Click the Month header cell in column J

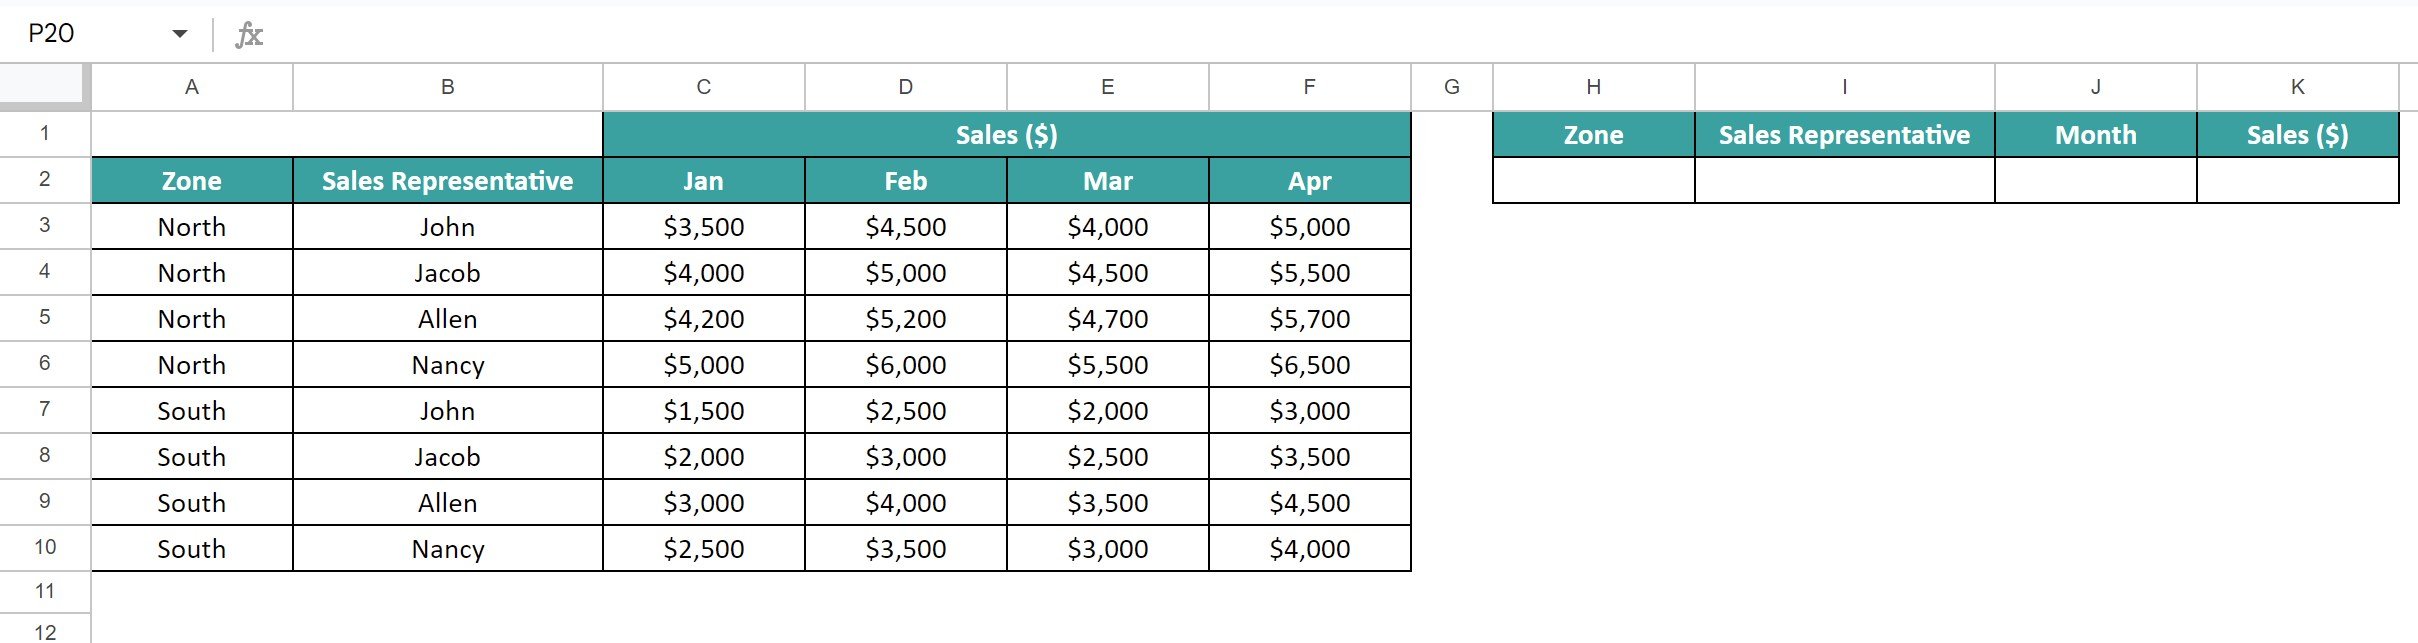click(x=2095, y=134)
